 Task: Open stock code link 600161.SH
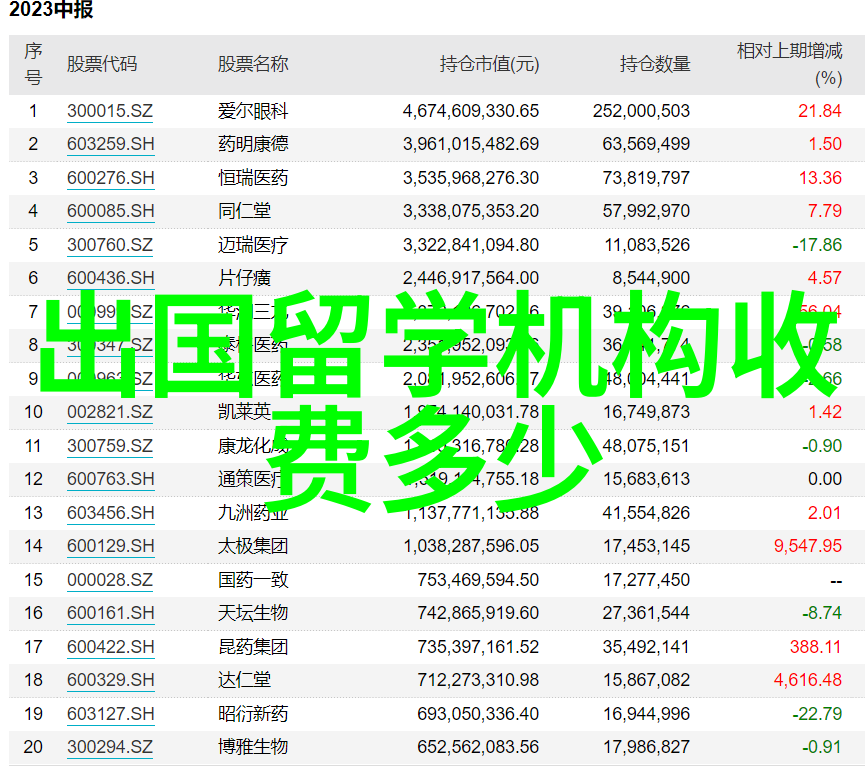pos(110,613)
